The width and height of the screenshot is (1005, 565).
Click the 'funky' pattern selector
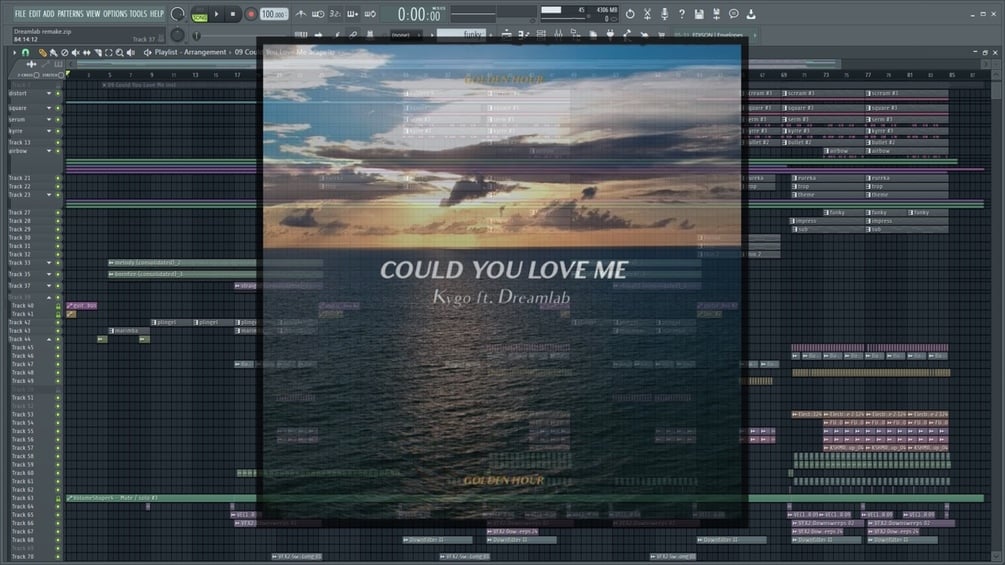[461, 35]
